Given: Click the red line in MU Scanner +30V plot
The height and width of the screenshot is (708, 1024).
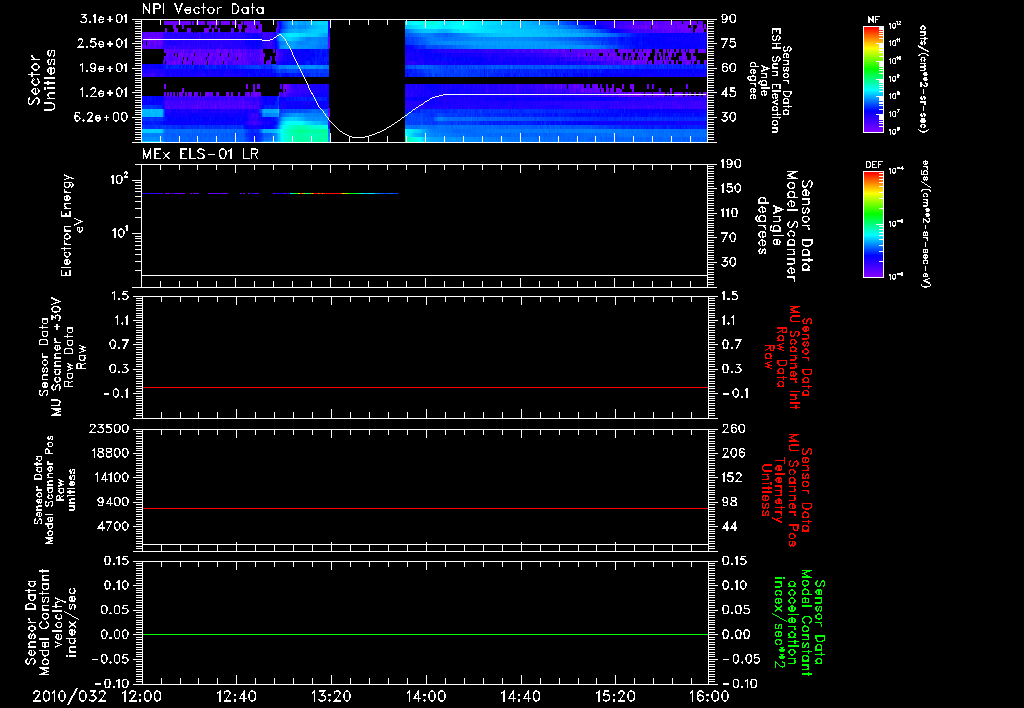Looking at the screenshot, I should click(425, 388).
